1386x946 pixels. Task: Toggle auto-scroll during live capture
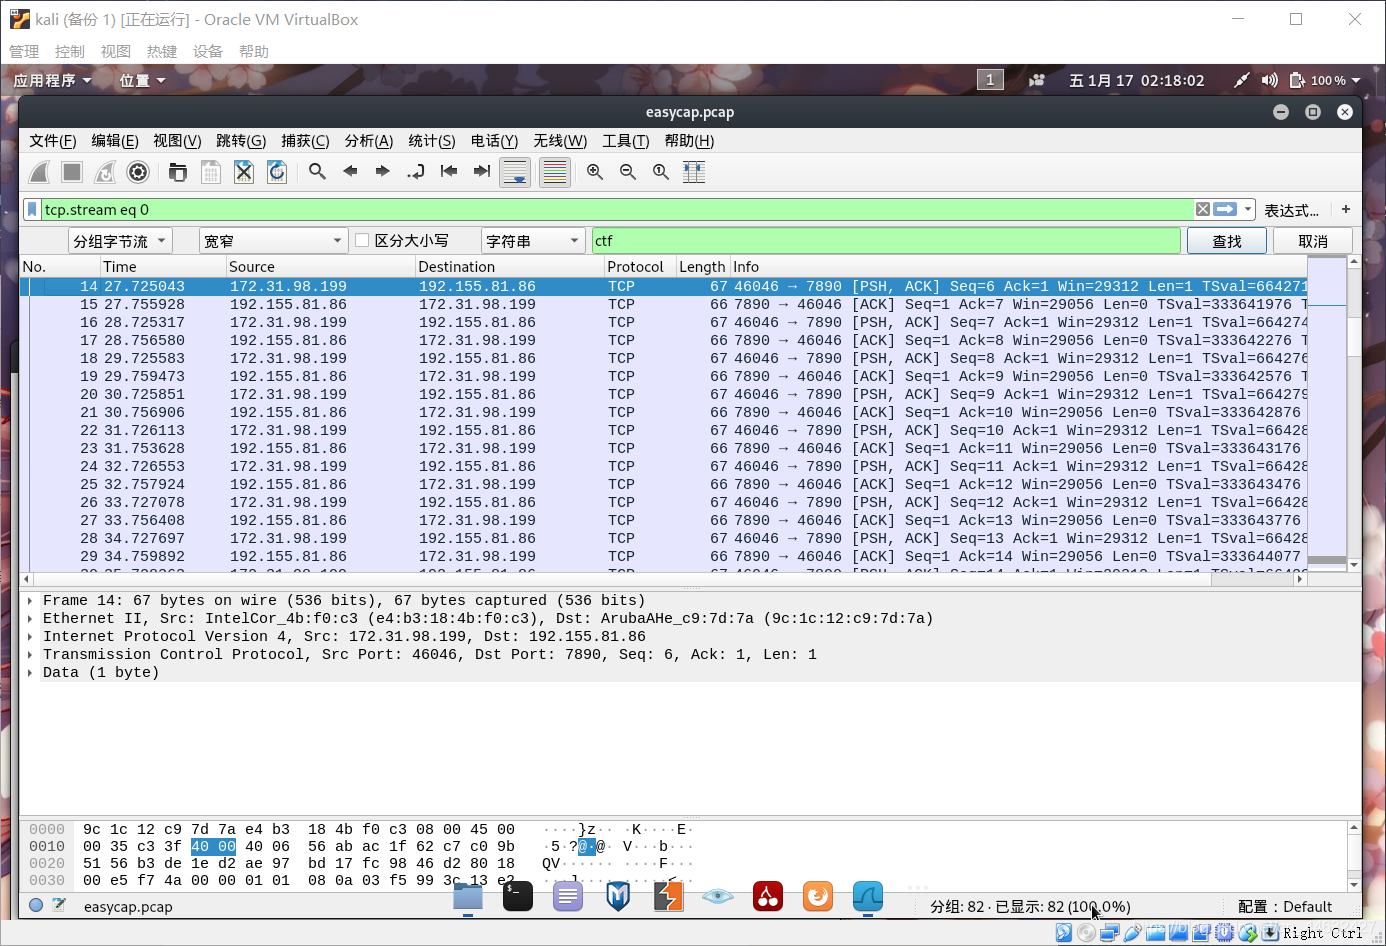[515, 172]
